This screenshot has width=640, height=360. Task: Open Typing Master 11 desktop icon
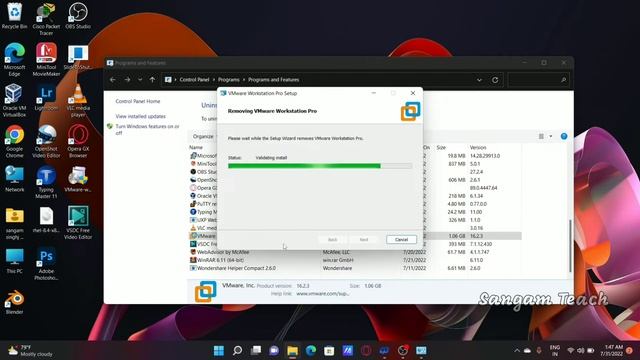click(46, 182)
